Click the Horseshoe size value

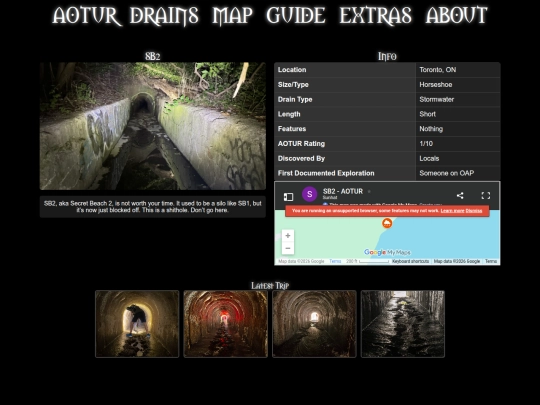pos(436,85)
